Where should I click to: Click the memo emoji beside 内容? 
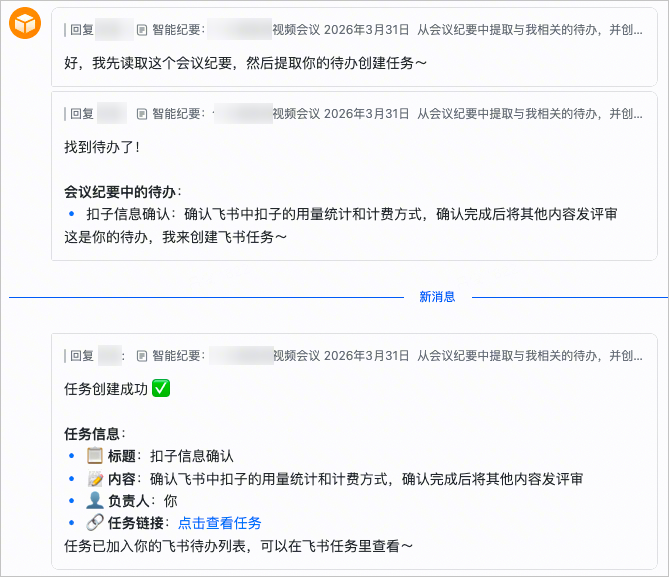(x=95, y=479)
